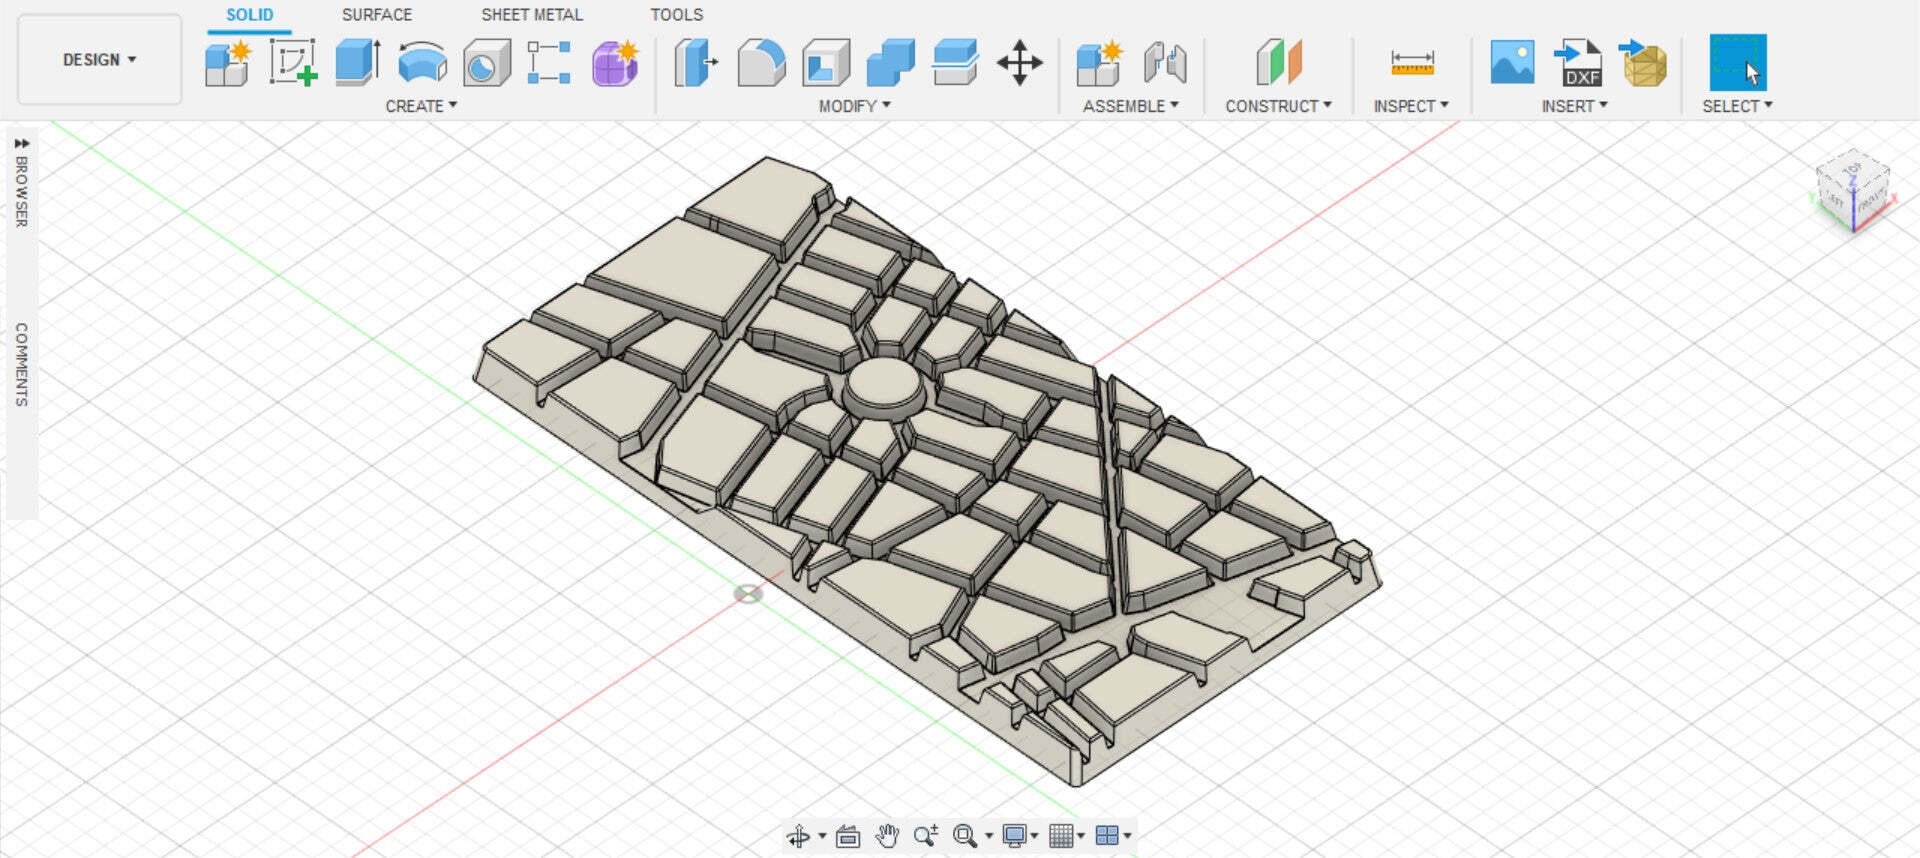Select the Press Pull tool

point(696,63)
